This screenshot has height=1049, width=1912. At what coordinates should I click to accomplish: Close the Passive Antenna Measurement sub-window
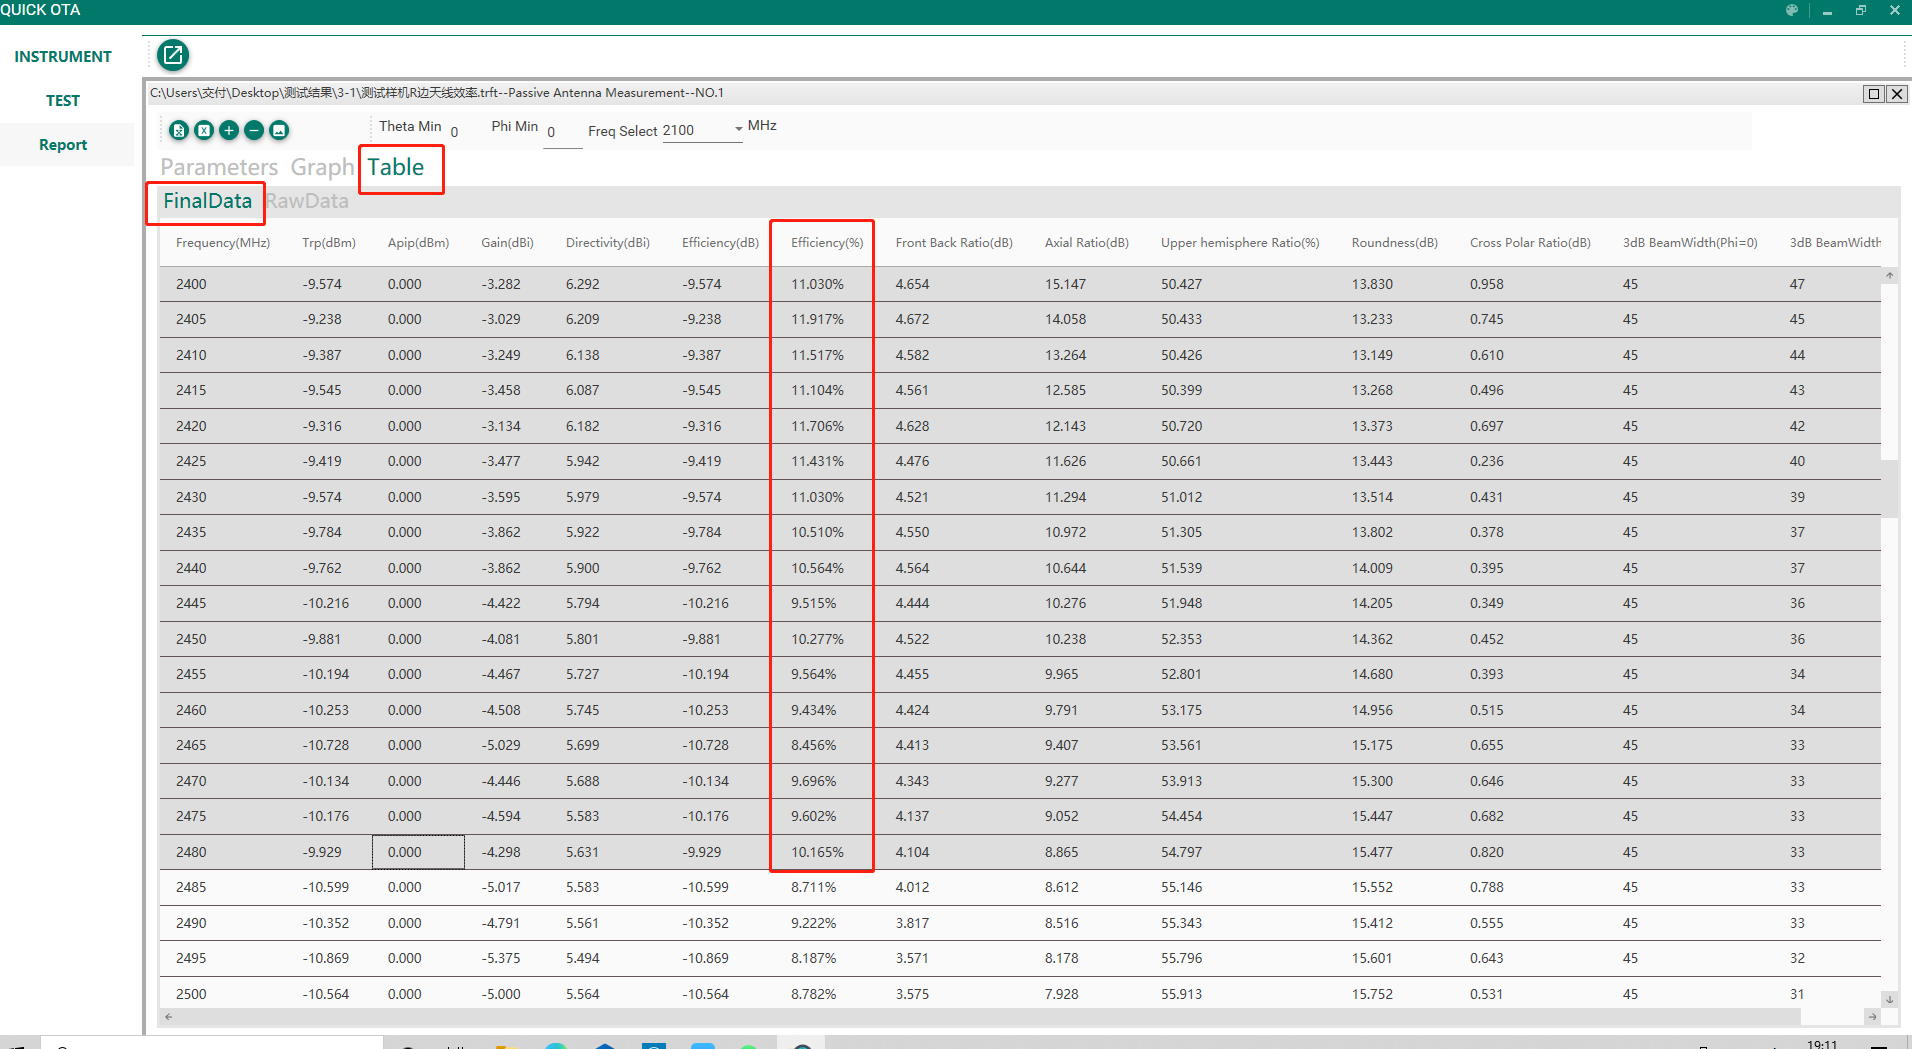(1897, 93)
